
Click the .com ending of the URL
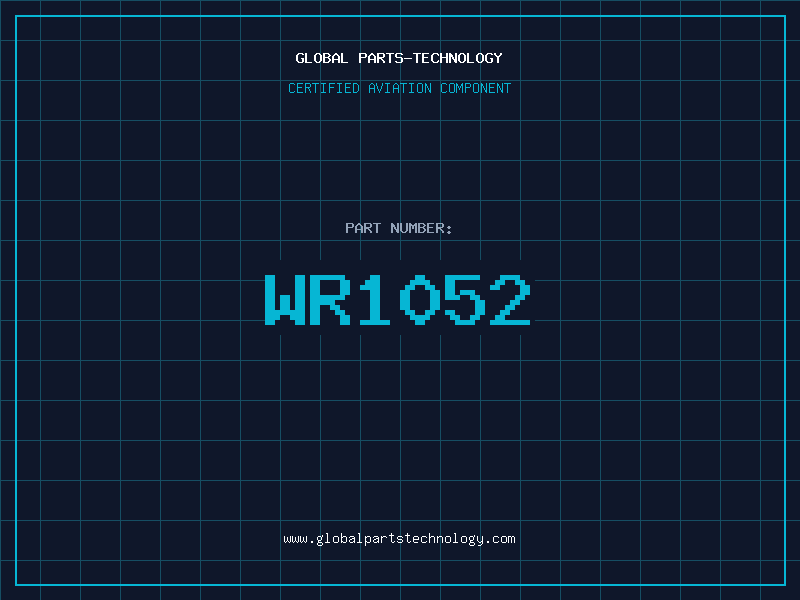(x=500, y=538)
